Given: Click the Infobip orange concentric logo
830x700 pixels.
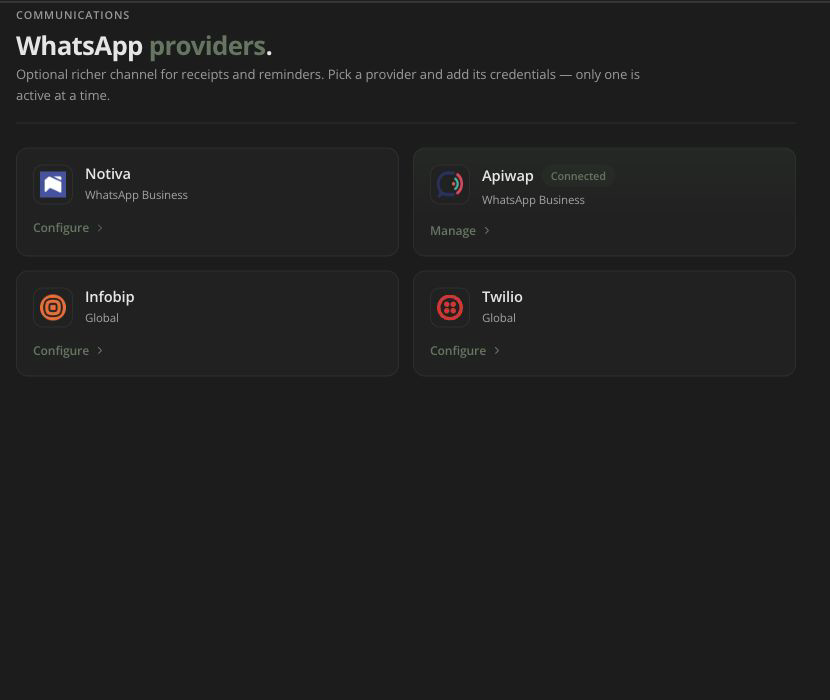Looking at the screenshot, I should (x=53, y=307).
